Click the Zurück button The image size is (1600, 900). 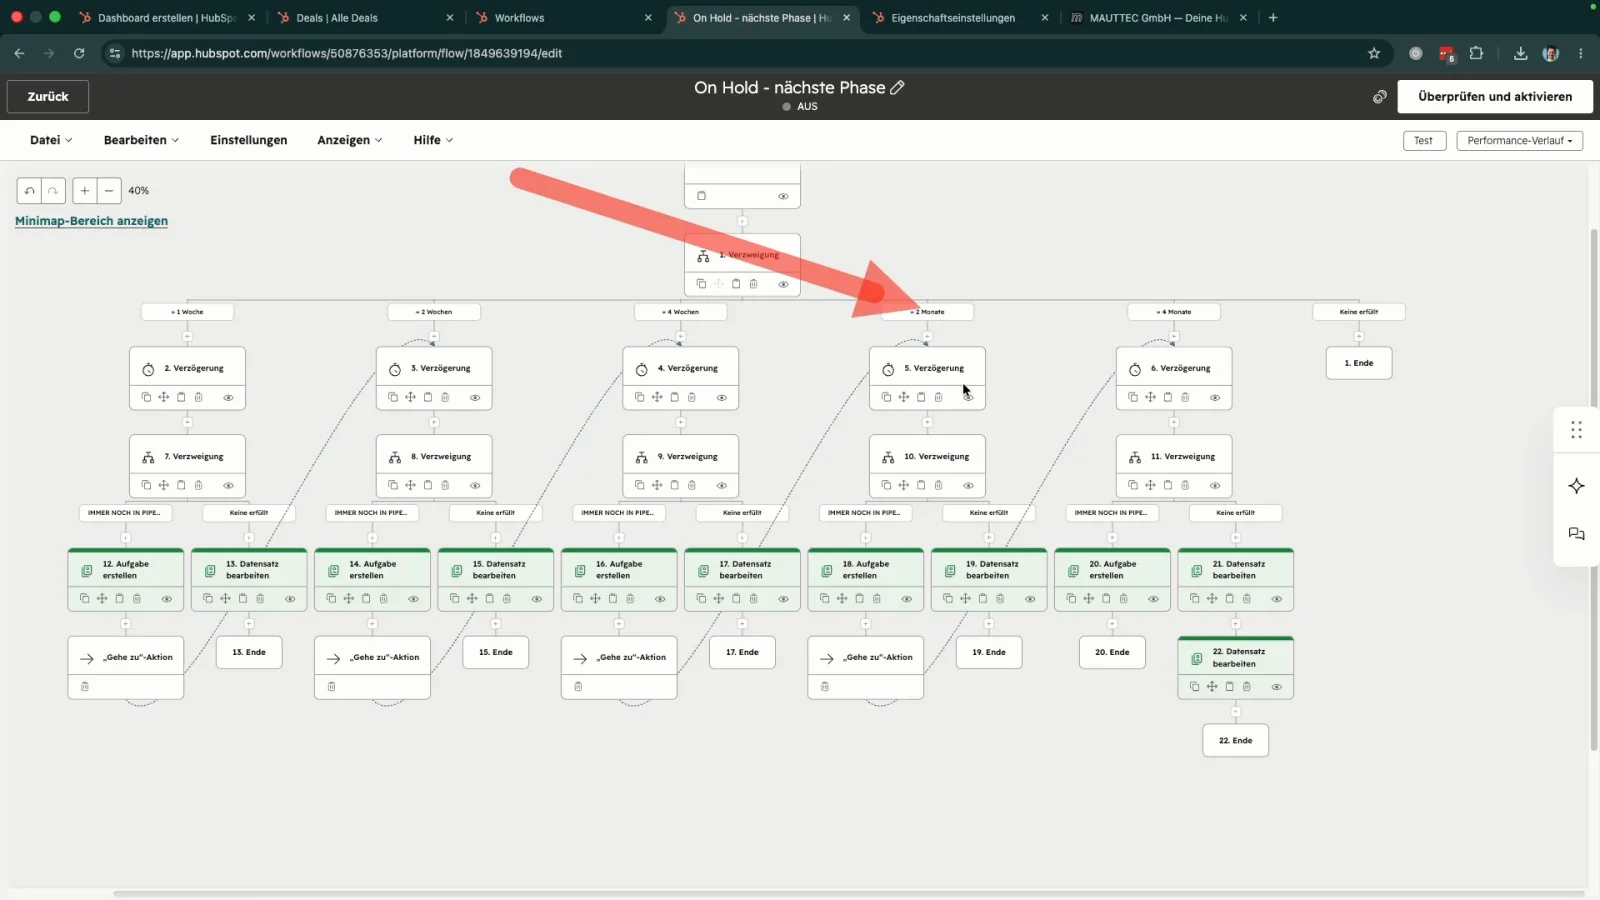click(x=48, y=97)
